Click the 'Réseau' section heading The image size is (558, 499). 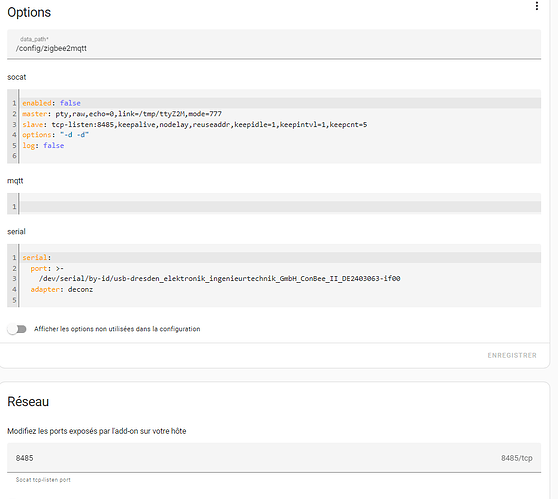click(x=28, y=402)
